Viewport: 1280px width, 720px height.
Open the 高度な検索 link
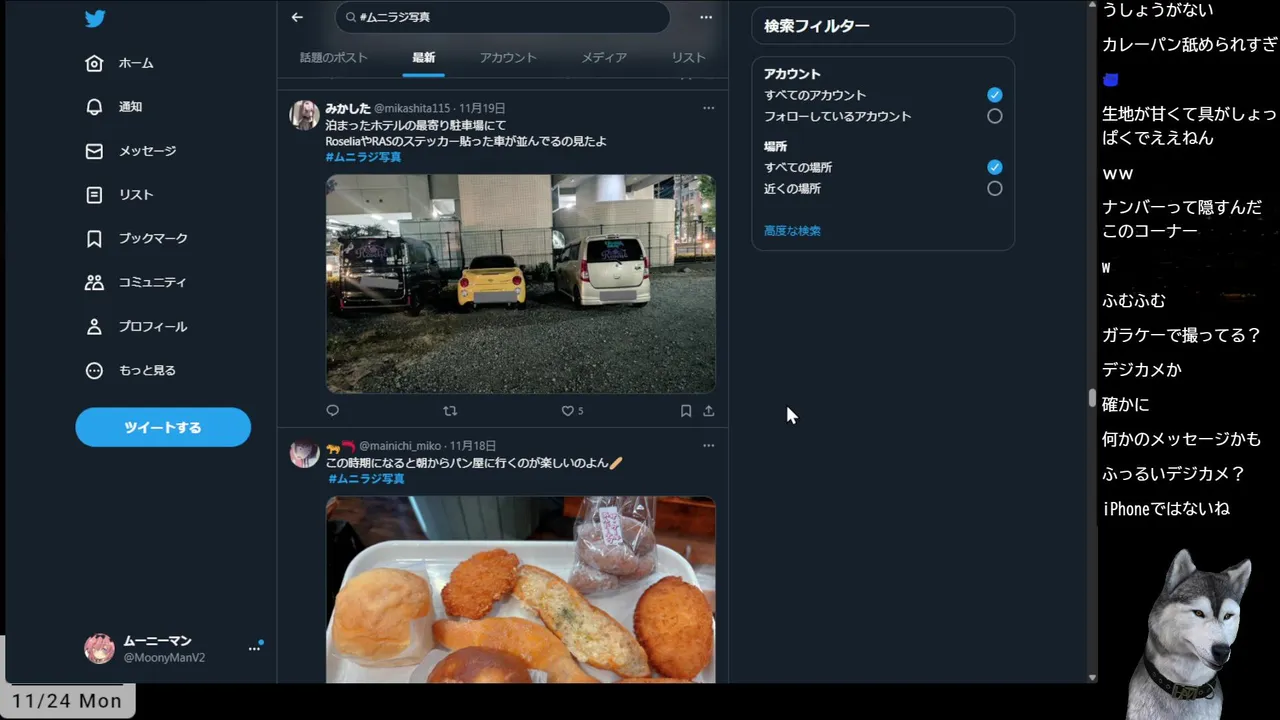[792, 231]
